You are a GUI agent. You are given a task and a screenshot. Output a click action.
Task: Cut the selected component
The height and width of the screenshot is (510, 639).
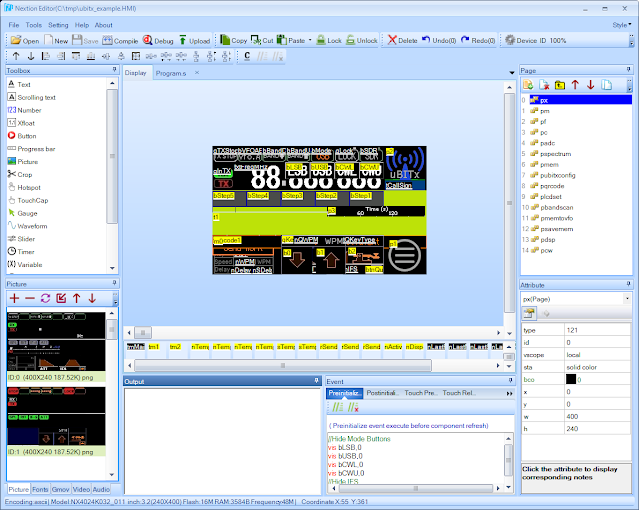(262, 40)
